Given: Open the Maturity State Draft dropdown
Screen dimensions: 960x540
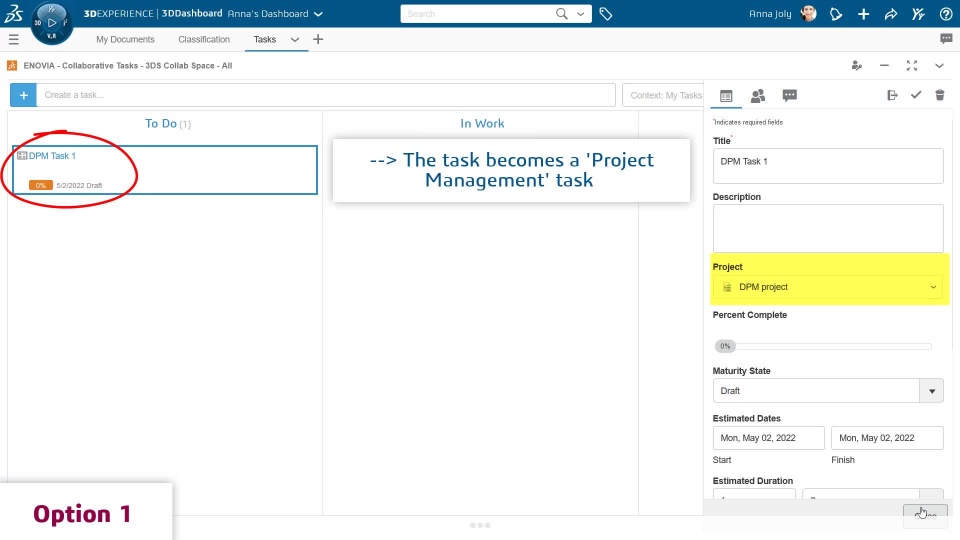Looking at the screenshot, I should (828, 391).
